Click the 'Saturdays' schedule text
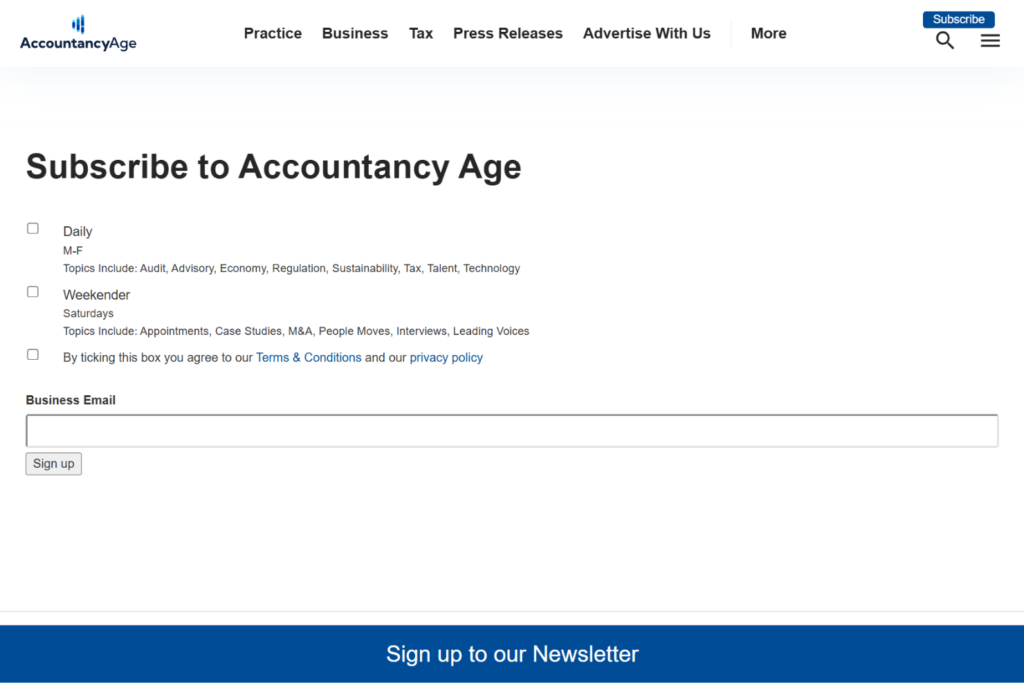 pyautogui.click(x=88, y=313)
